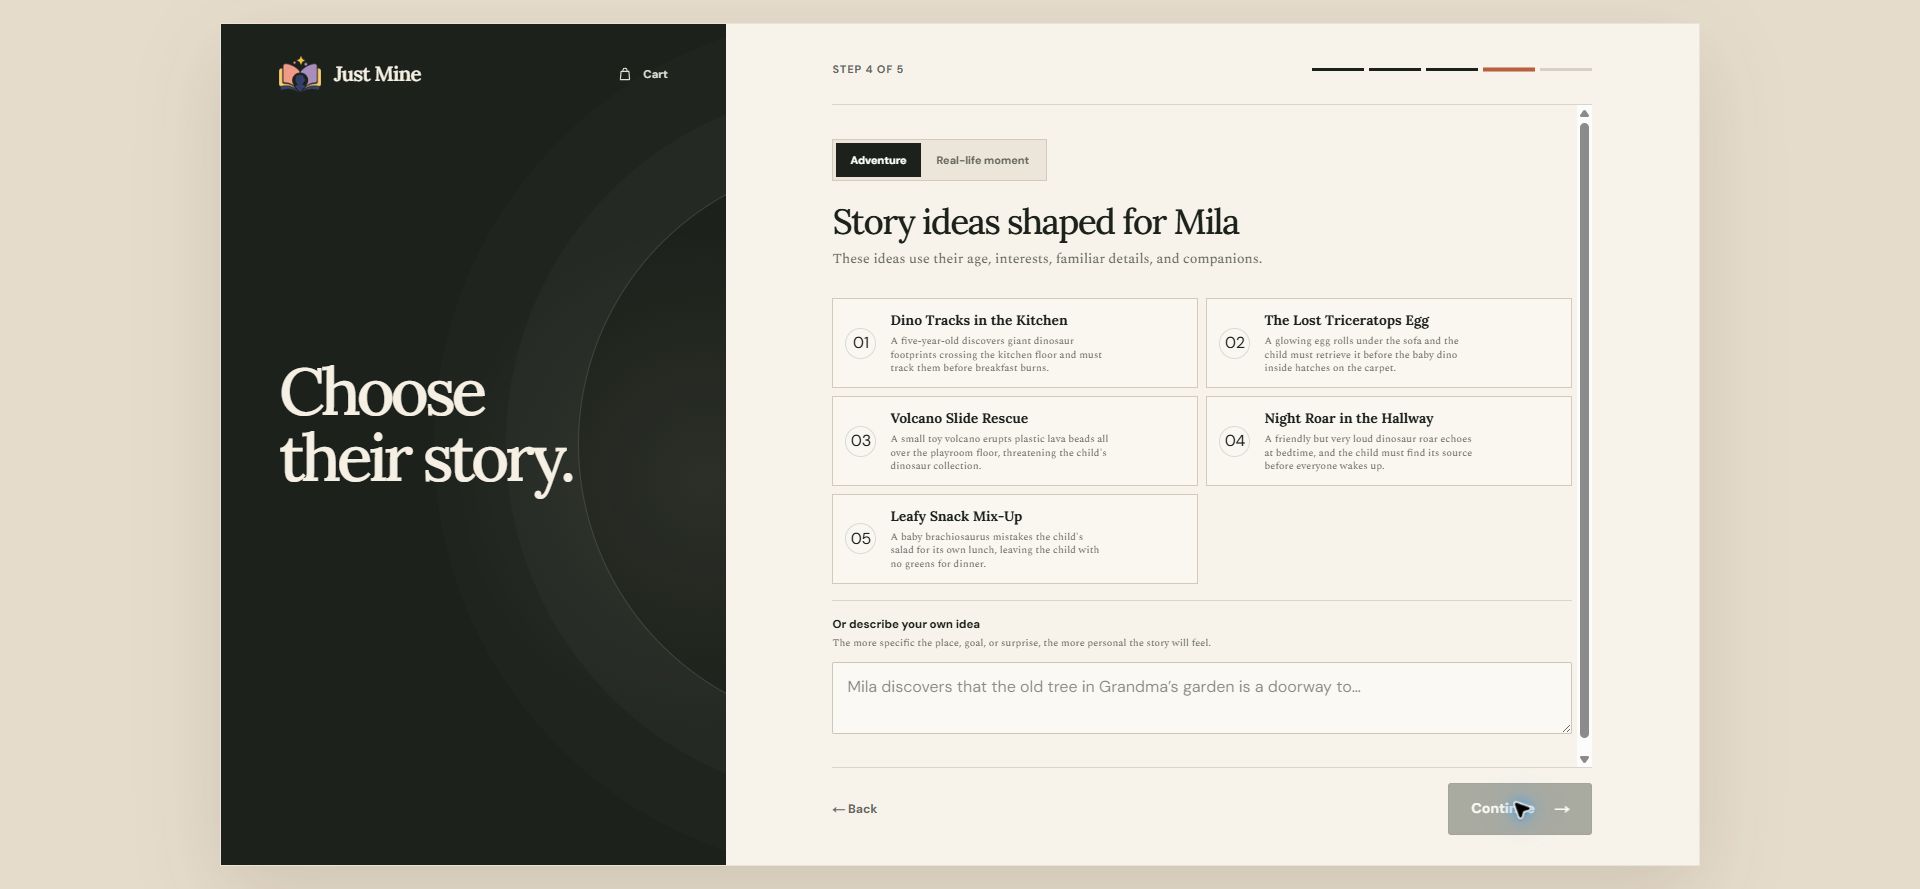Click the Continue button
Screen dimensions: 1920x889
coord(1519,809)
